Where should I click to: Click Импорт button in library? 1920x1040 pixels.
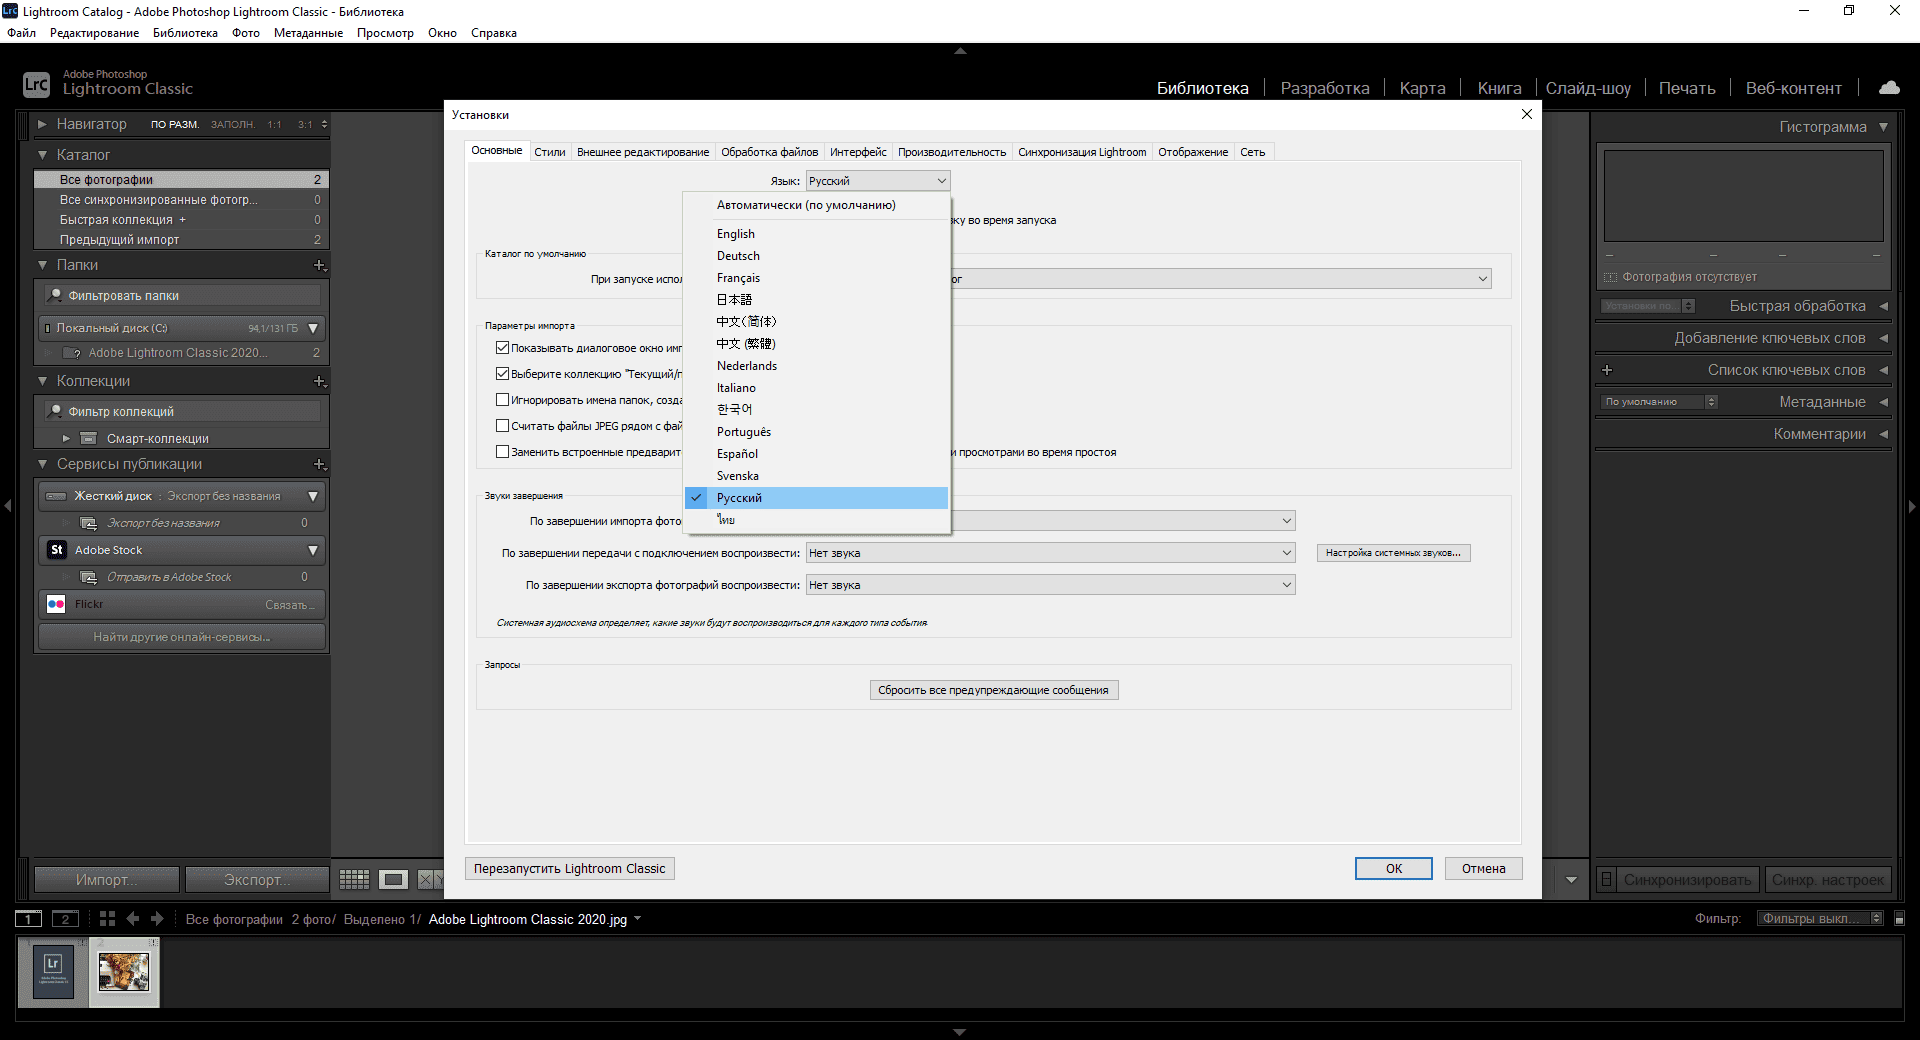coord(107,880)
